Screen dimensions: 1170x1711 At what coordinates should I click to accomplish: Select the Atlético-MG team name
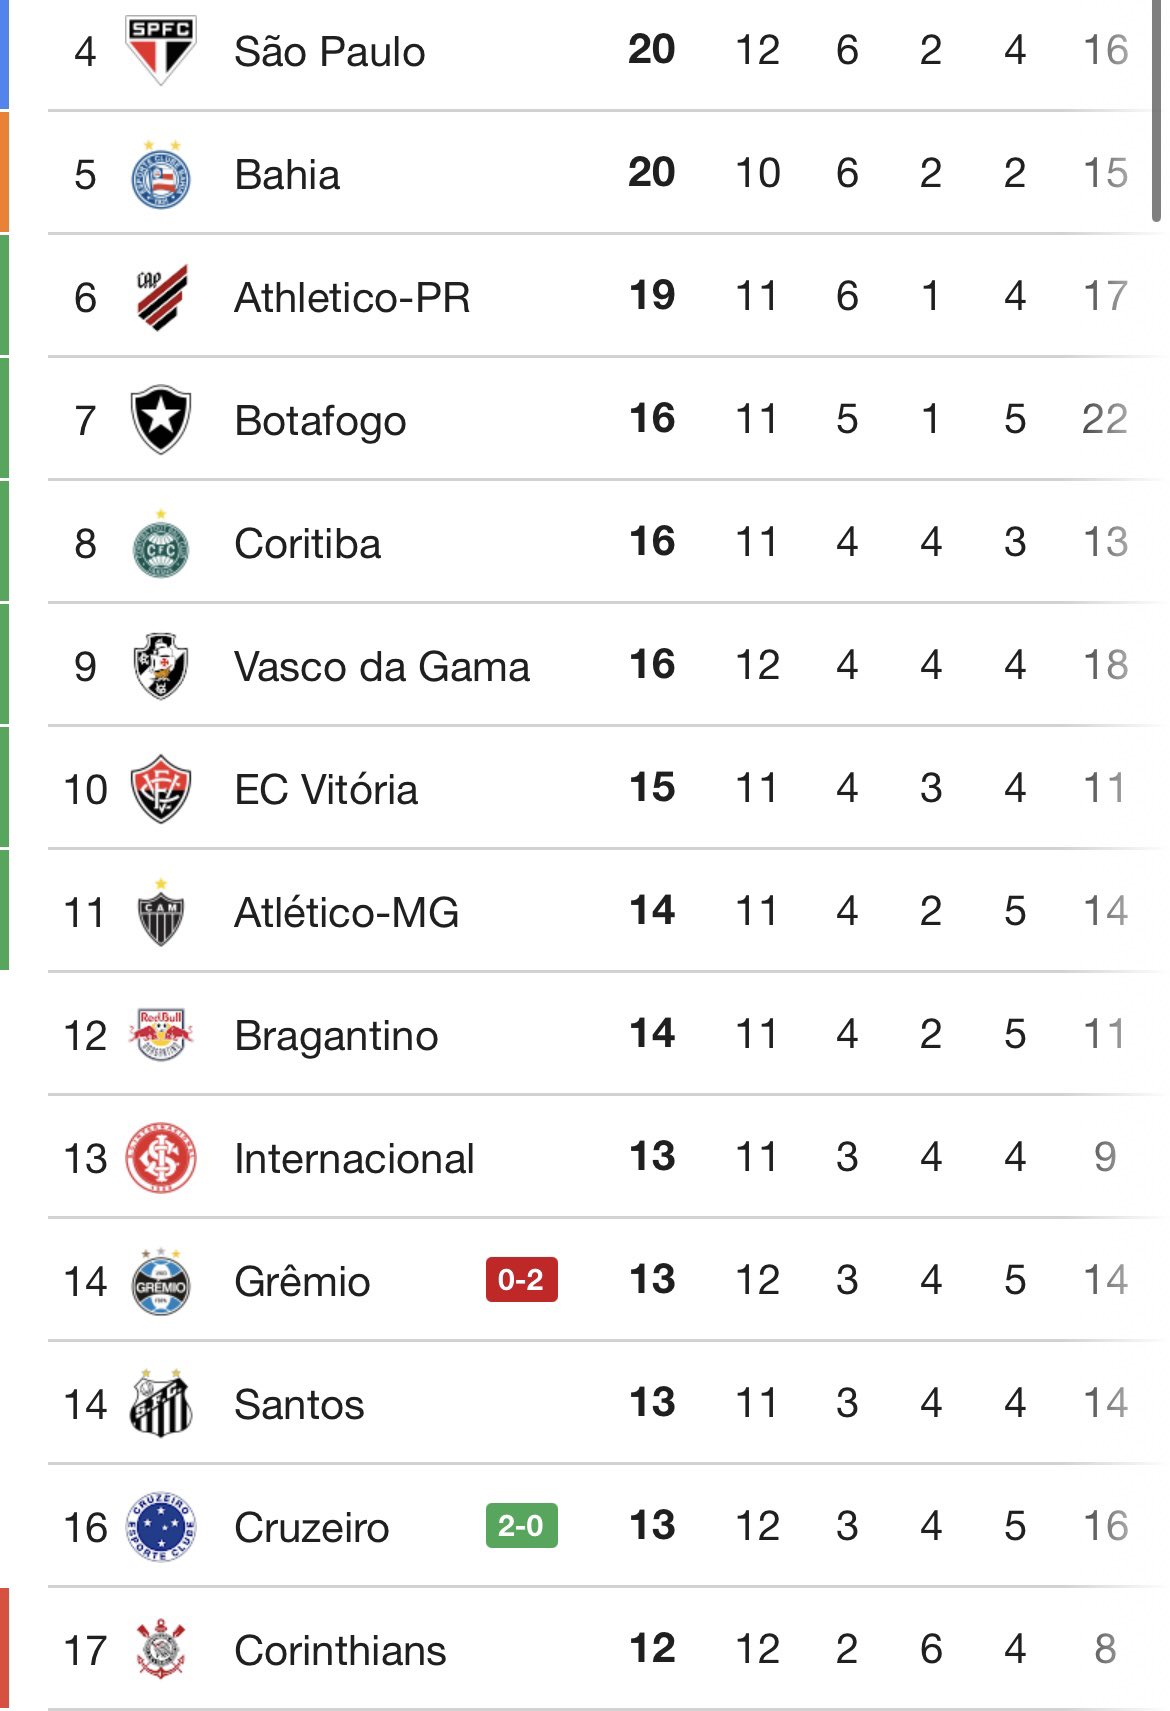pos(346,913)
